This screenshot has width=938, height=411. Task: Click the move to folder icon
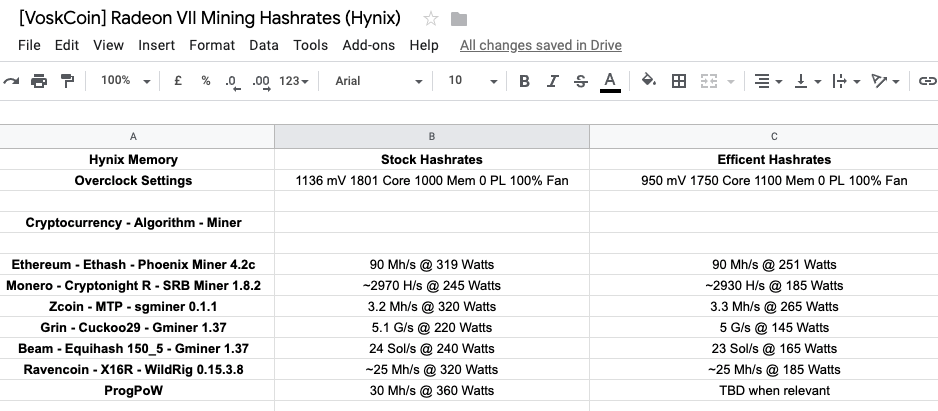[x=459, y=19]
